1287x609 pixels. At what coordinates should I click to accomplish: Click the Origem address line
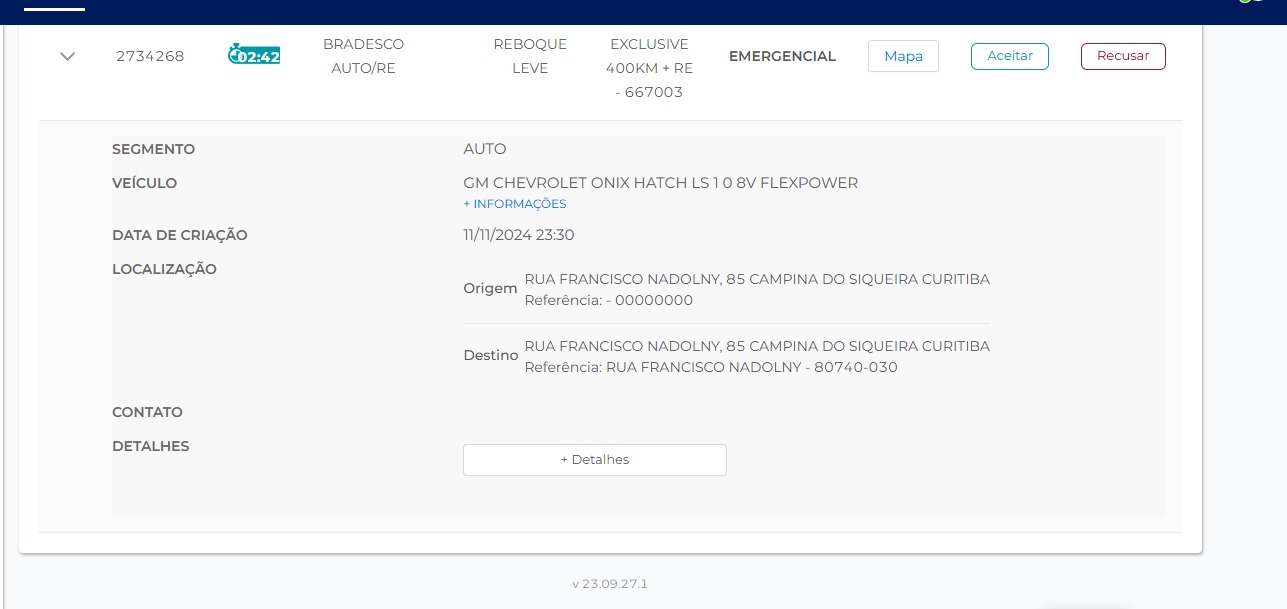point(757,279)
